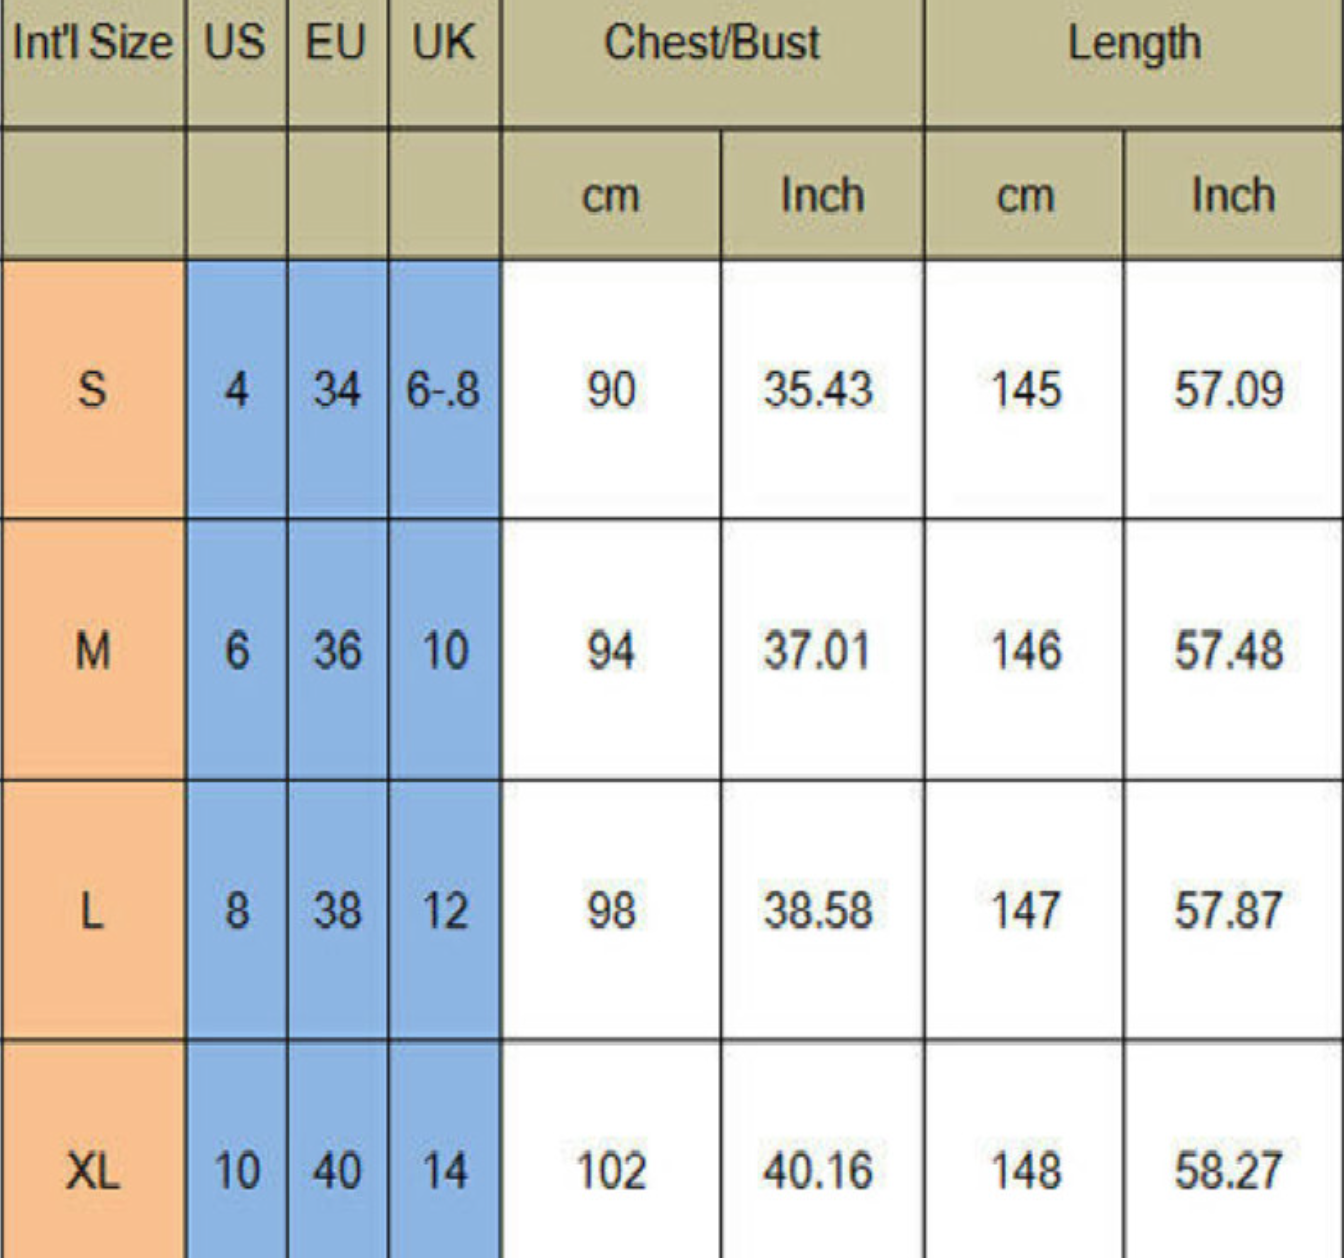Select the 94 cm chest value
This screenshot has width=1344, height=1258.
tap(610, 651)
